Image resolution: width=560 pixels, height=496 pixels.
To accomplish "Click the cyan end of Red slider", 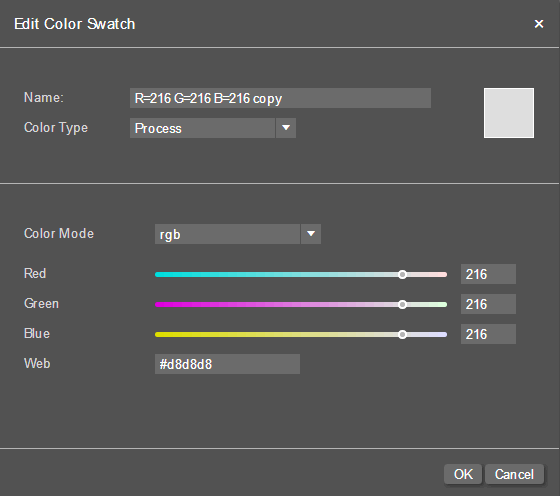I will (x=158, y=274).
